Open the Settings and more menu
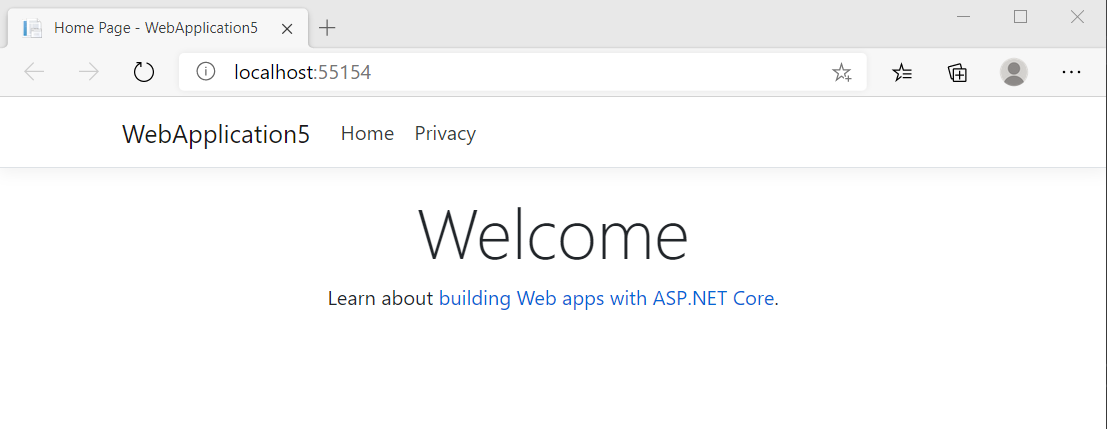This screenshot has height=429, width=1107. (x=1071, y=72)
